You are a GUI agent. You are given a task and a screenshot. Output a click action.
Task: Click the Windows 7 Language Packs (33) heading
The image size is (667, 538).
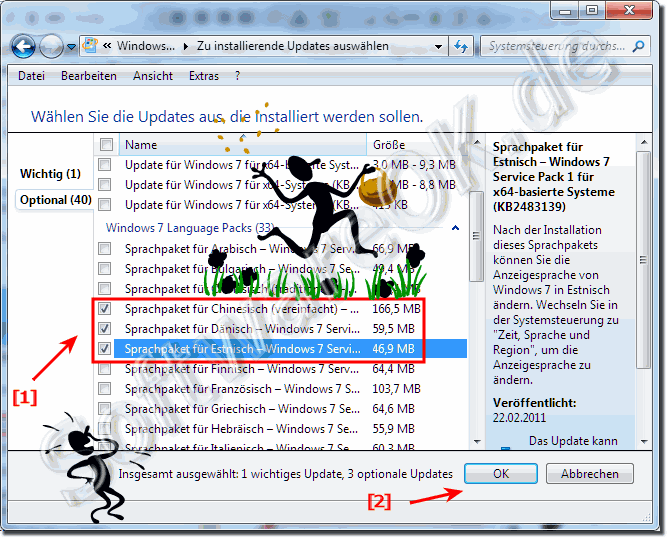[190, 228]
